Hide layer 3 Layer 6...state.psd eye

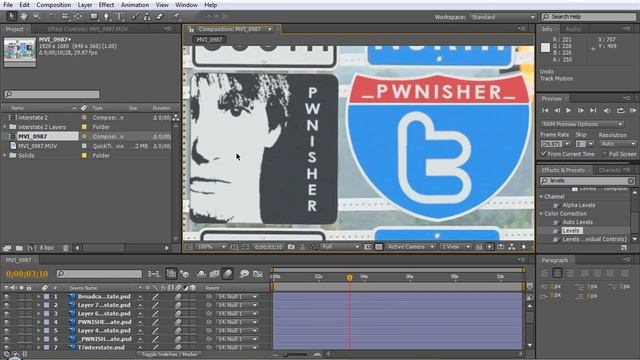7,314
